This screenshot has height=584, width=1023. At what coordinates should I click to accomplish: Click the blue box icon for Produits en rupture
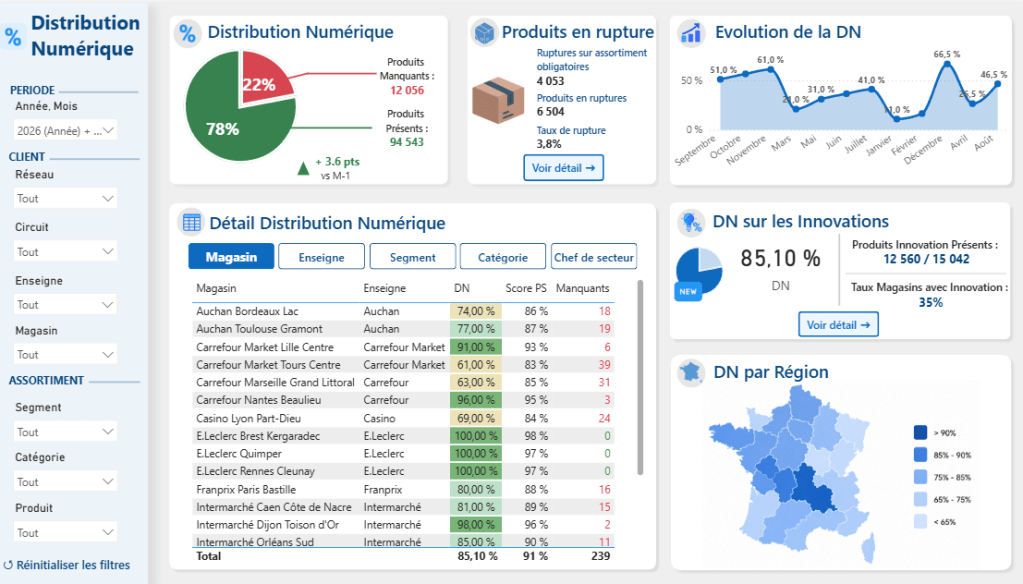pyautogui.click(x=484, y=33)
